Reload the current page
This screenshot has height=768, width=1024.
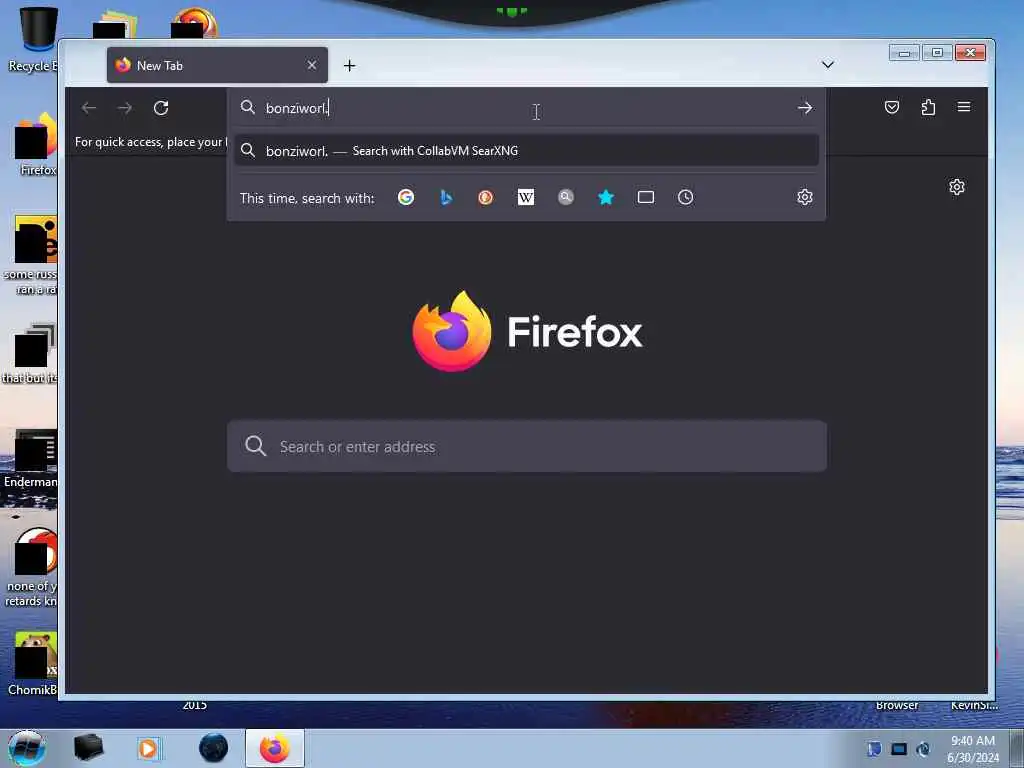tap(161, 108)
